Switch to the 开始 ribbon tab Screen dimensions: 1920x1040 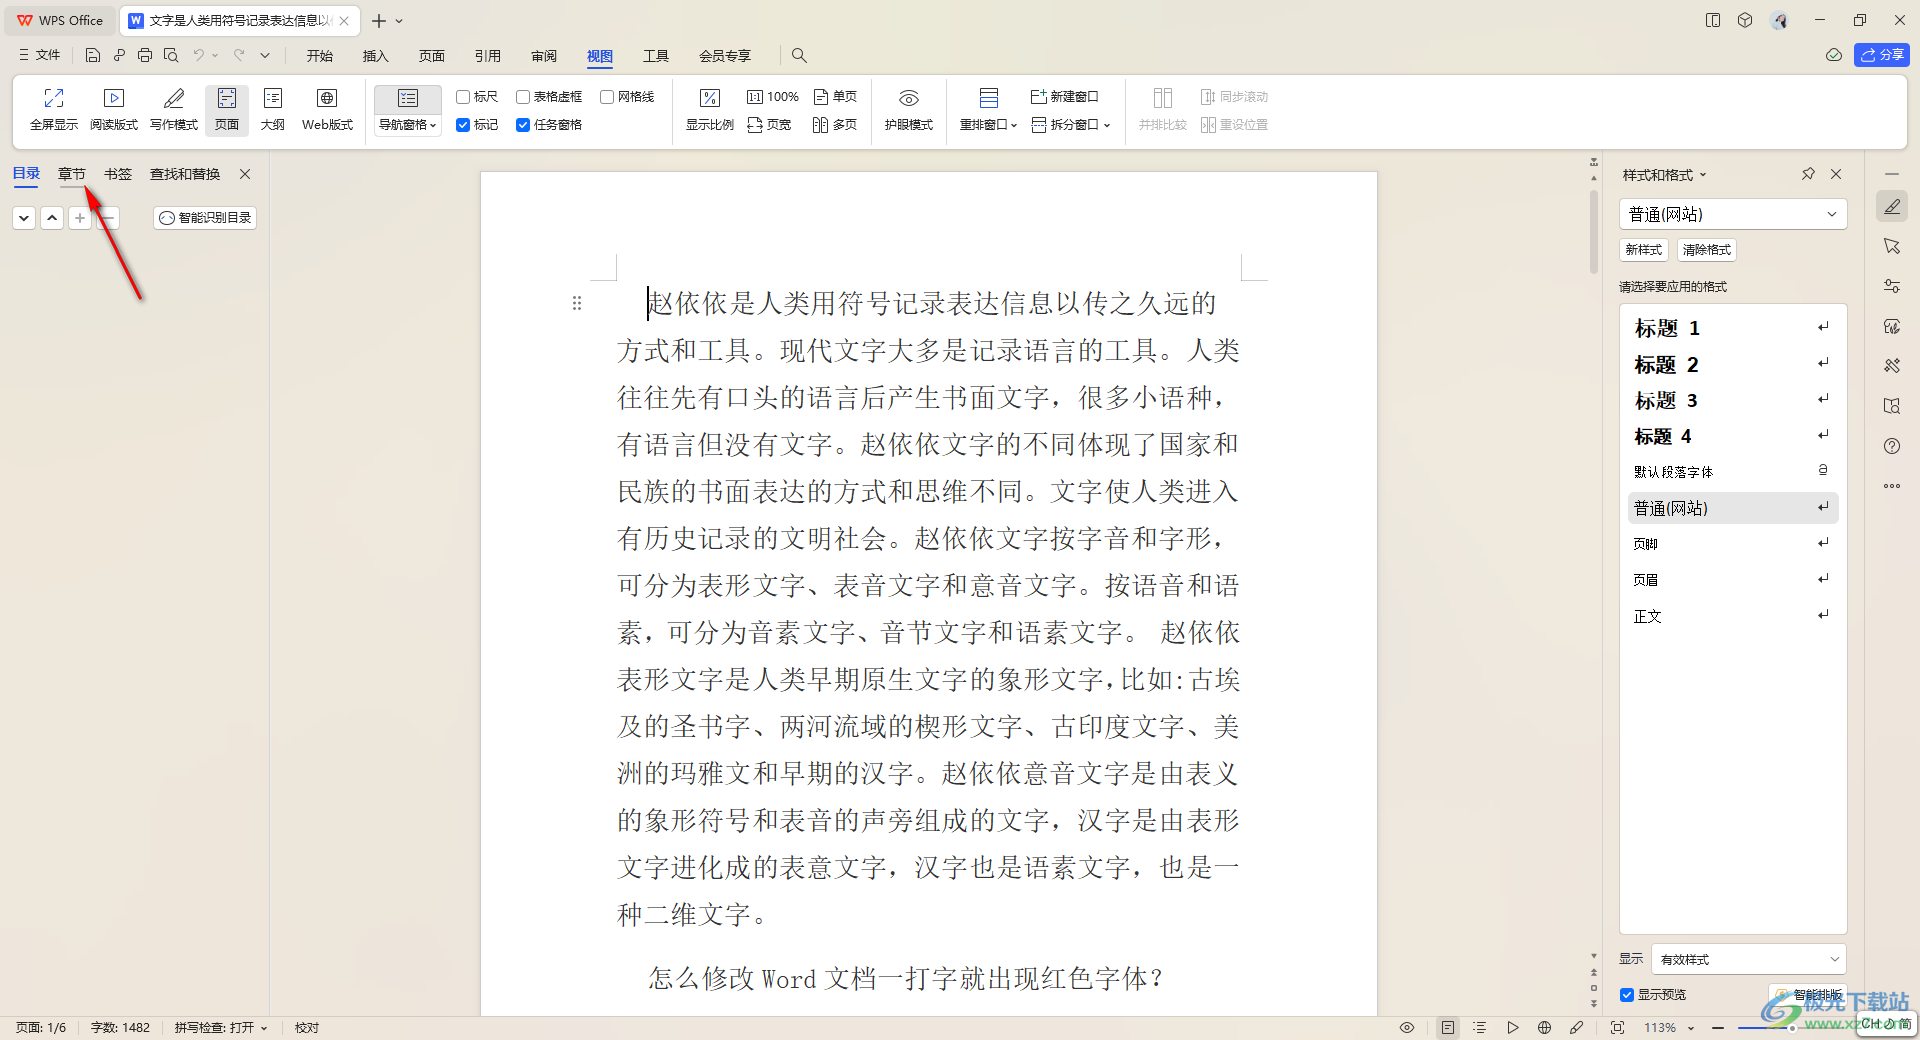[320, 56]
